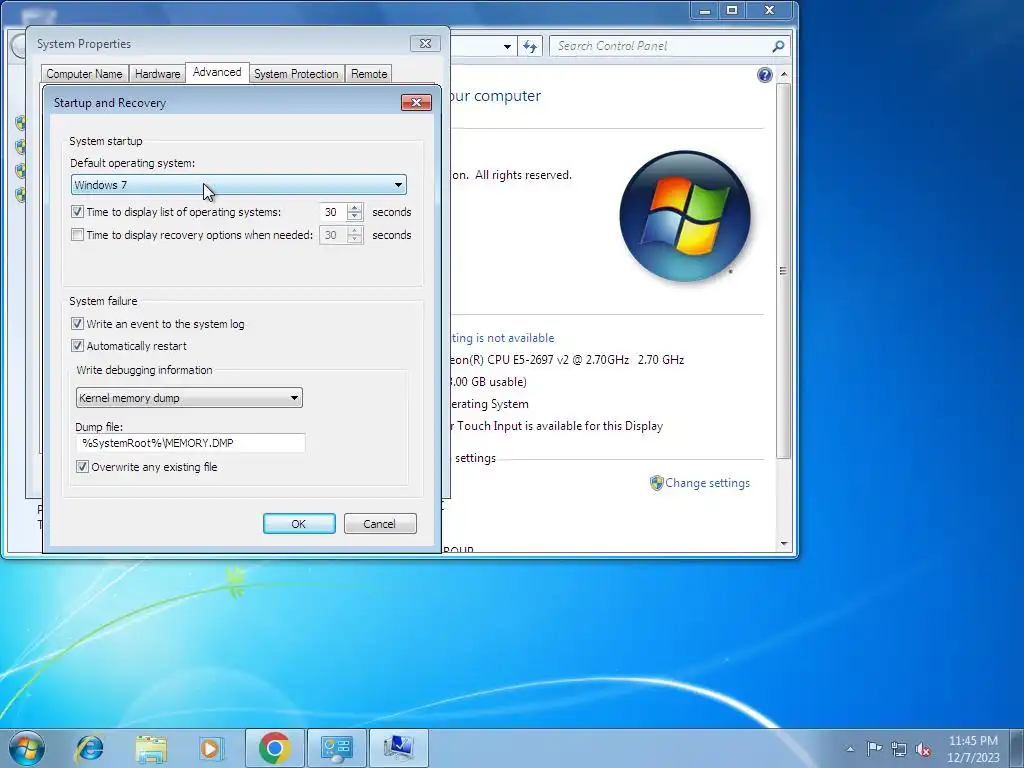
Task: Click shield icon beside Change settings
Action: coord(656,483)
